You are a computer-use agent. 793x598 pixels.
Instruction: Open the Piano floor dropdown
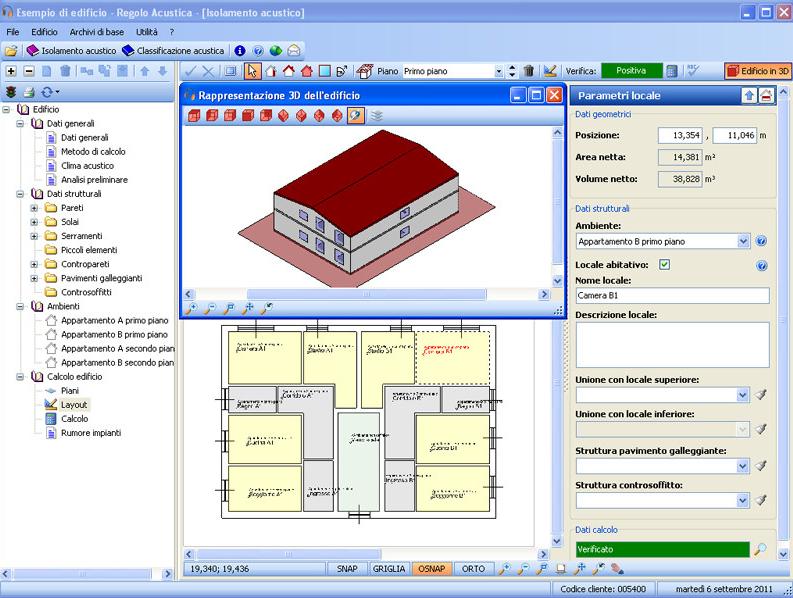pyautogui.click(x=499, y=71)
